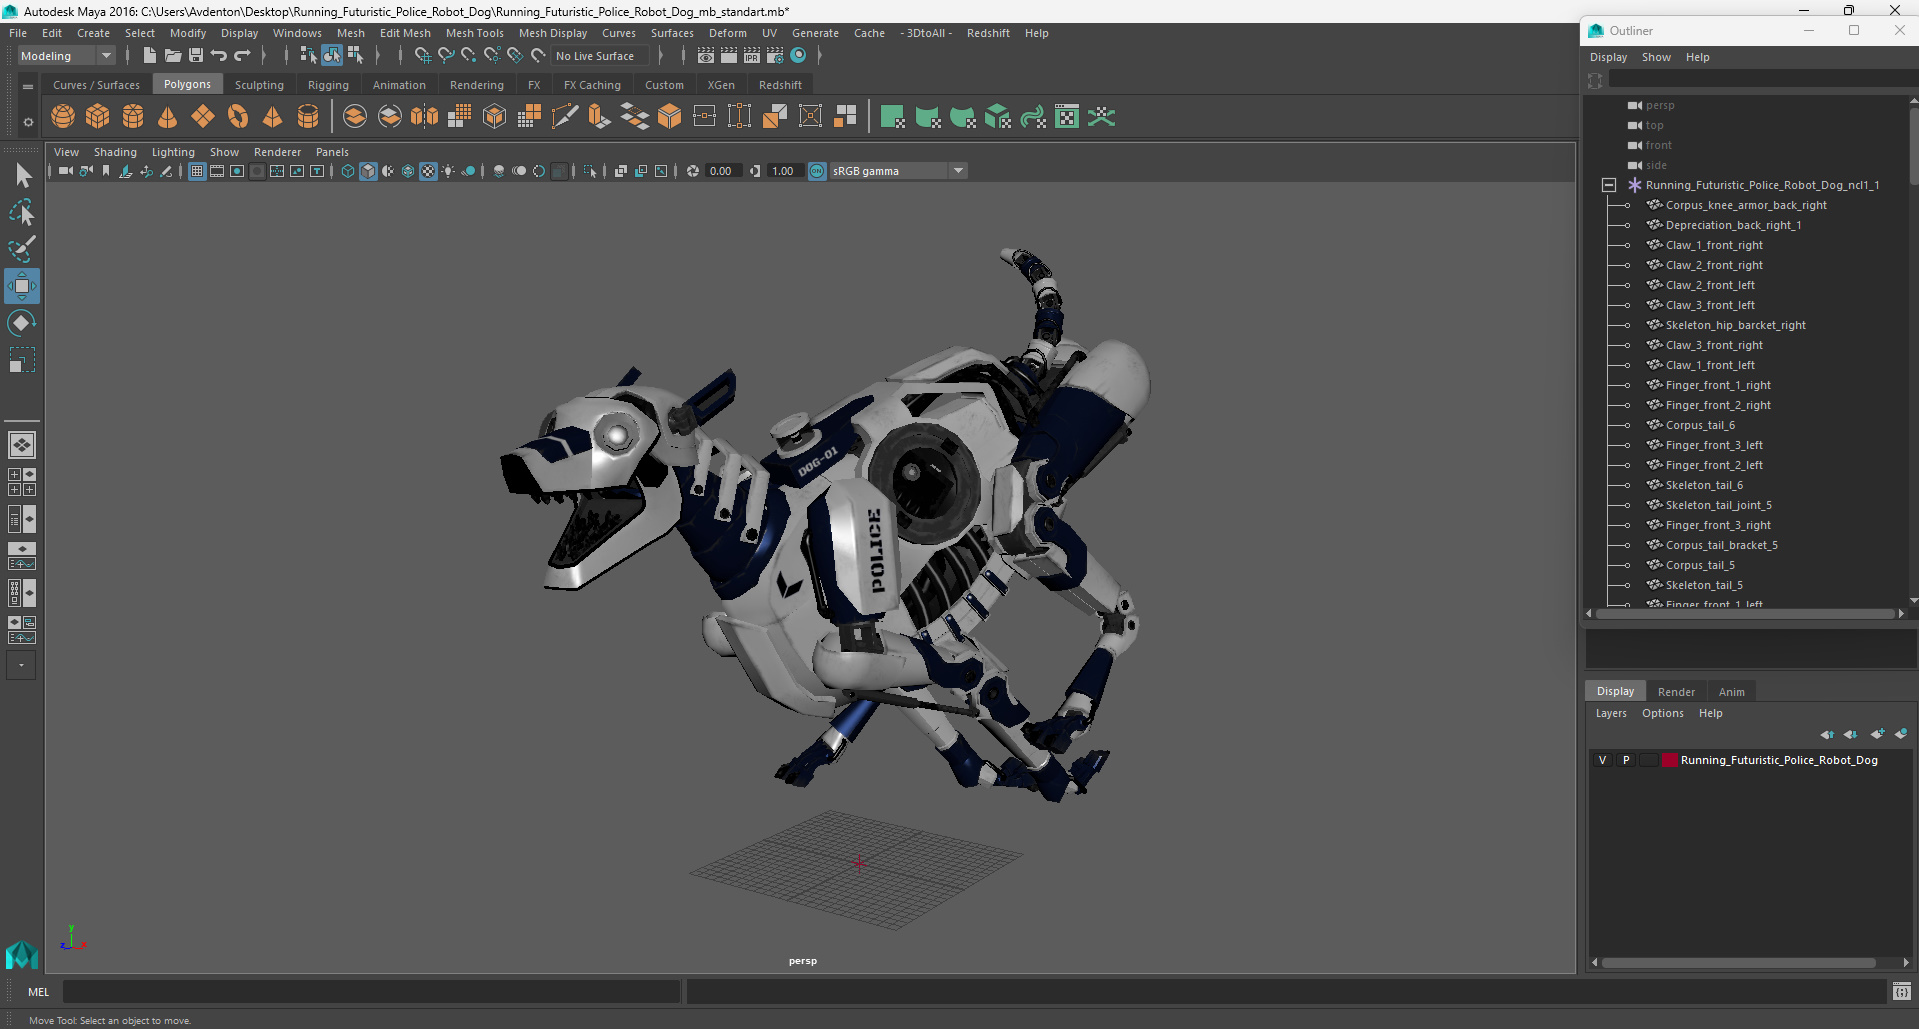This screenshot has width=1919, height=1029.
Task: Toggle color management ON button
Action: tap(817, 171)
